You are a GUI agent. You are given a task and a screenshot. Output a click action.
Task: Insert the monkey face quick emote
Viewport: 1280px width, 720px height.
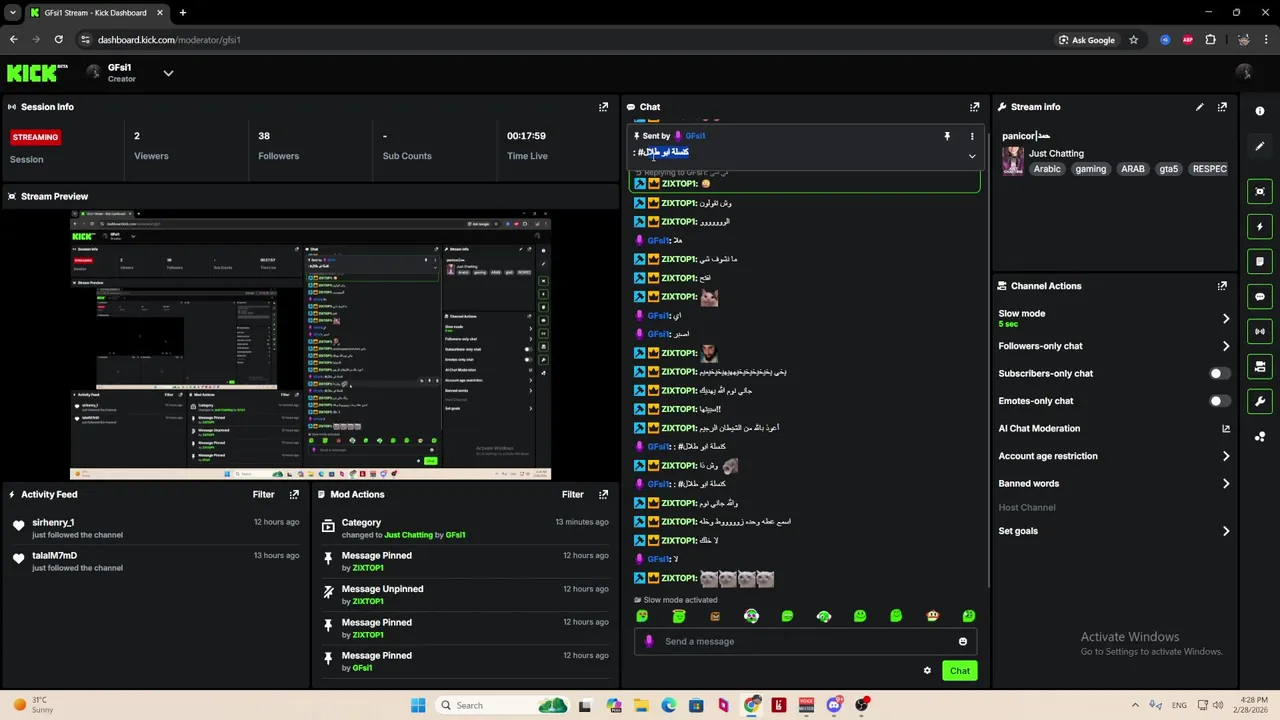point(932,616)
